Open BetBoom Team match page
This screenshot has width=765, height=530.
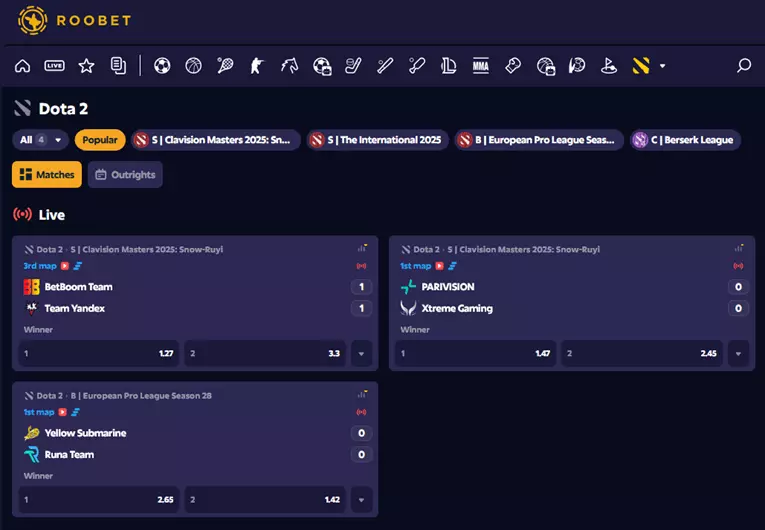coord(79,287)
